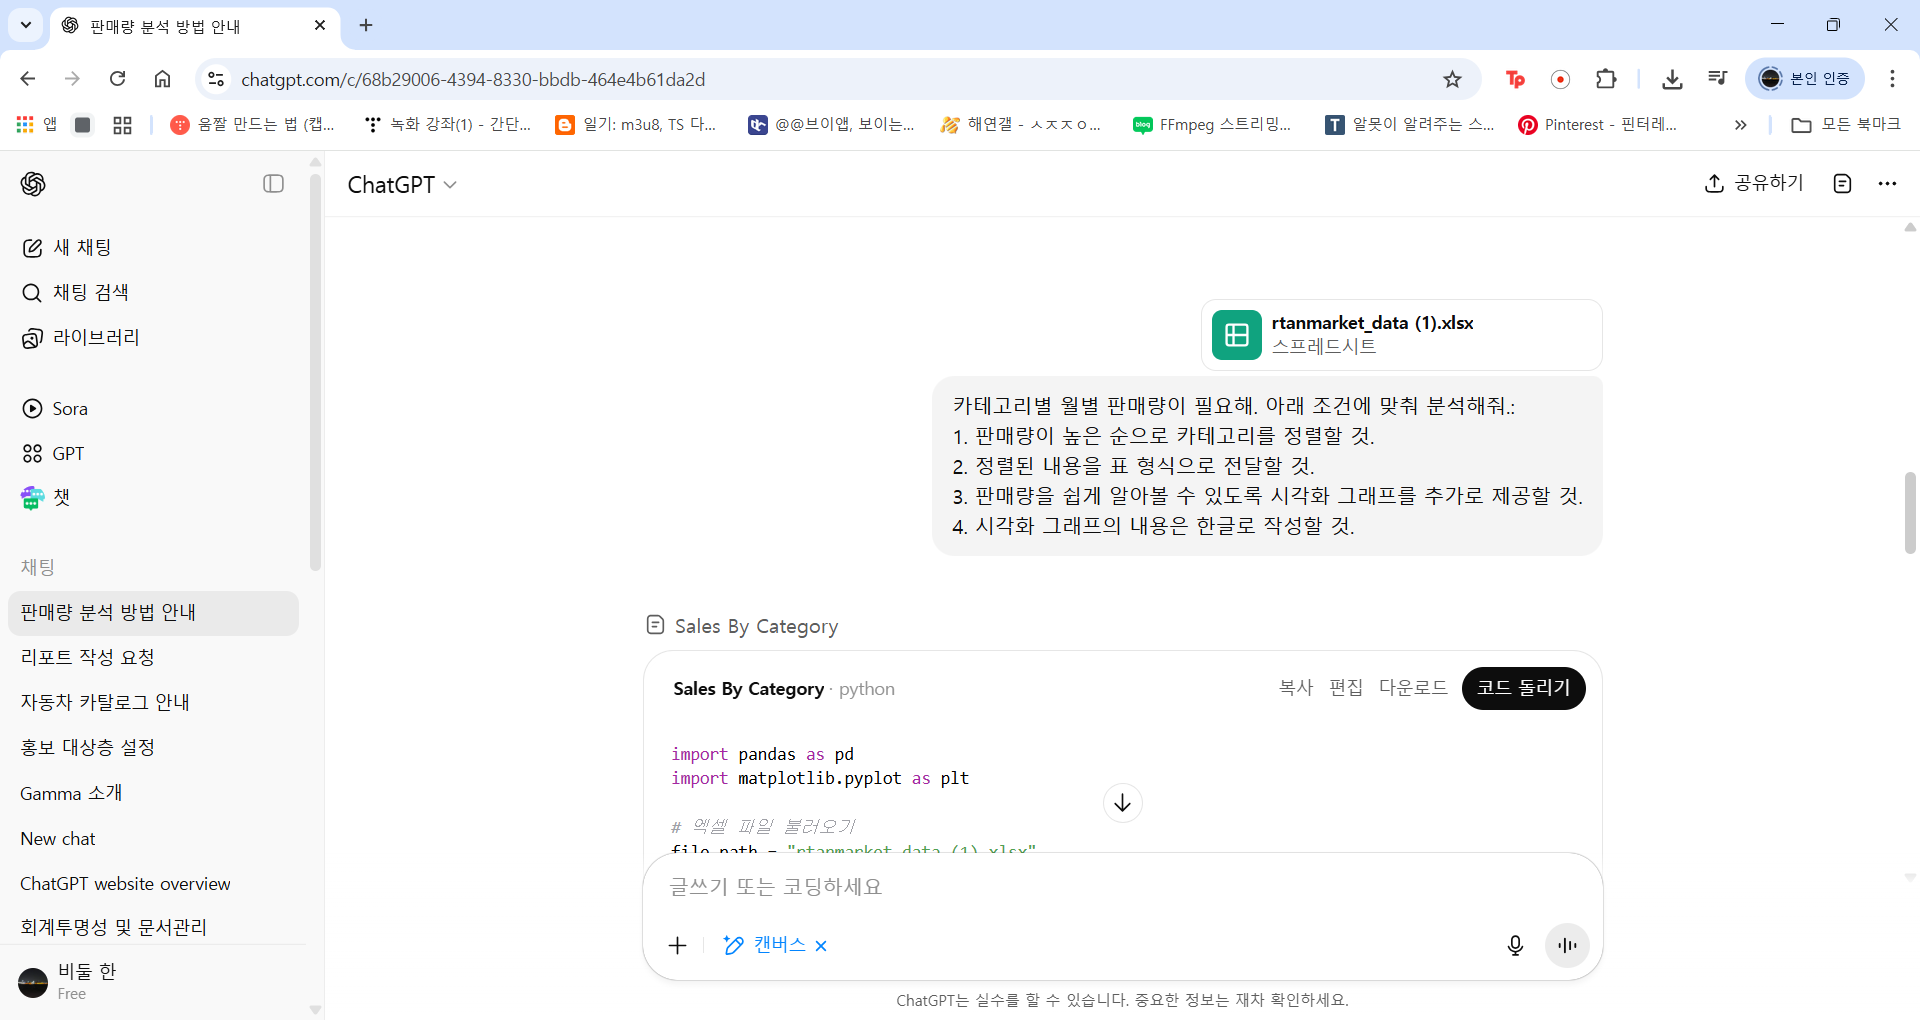
Task: Click the 캔버스 tool chip
Action: click(x=765, y=945)
